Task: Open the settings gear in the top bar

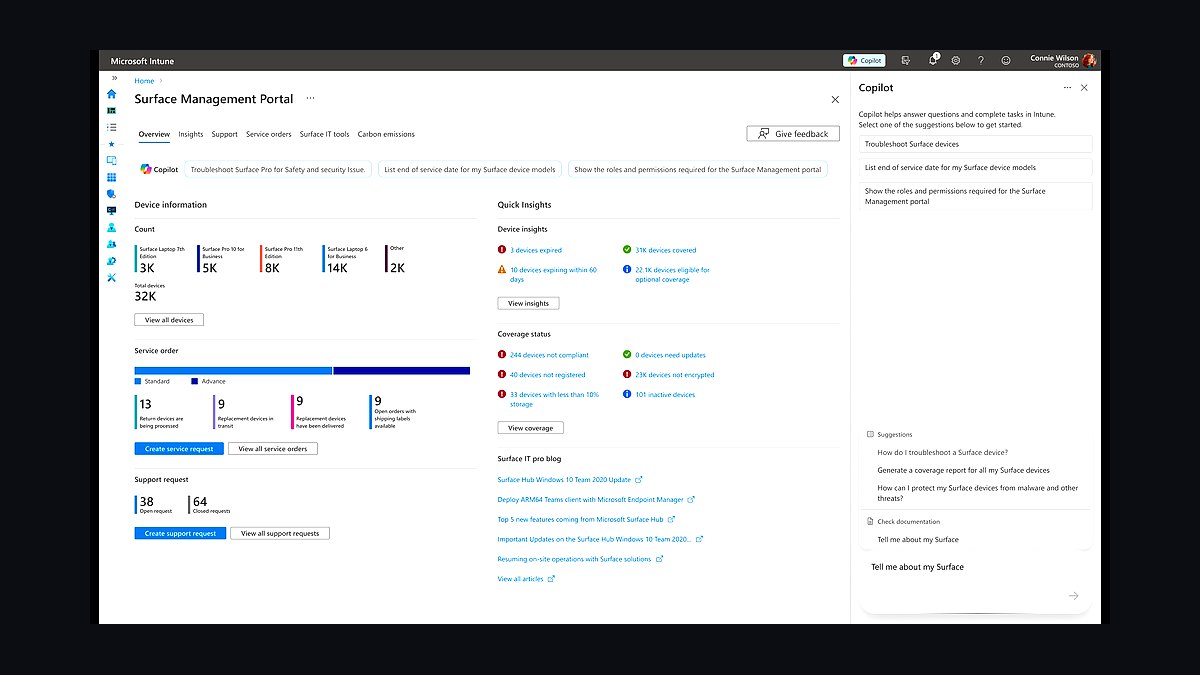Action: coord(956,60)
